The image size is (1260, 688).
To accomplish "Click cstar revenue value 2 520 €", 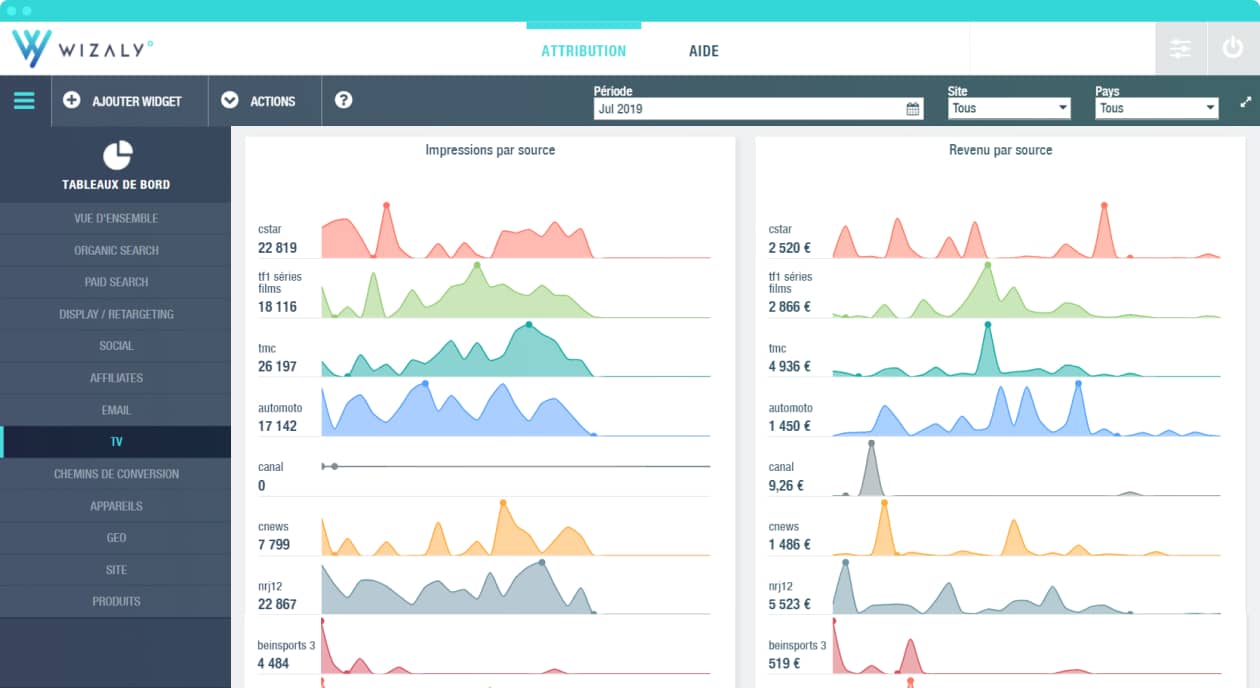I will click(x=790, y=248).
